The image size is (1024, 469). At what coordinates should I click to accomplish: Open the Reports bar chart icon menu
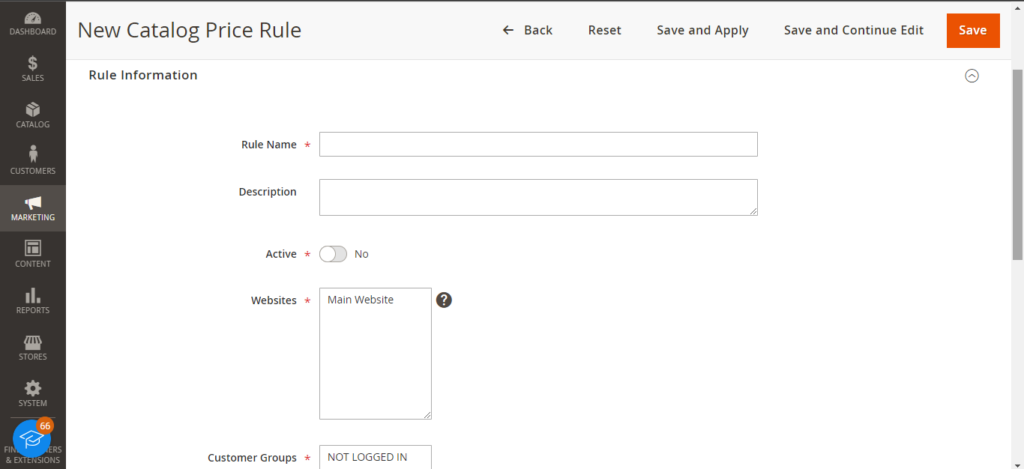coord(33,301)
